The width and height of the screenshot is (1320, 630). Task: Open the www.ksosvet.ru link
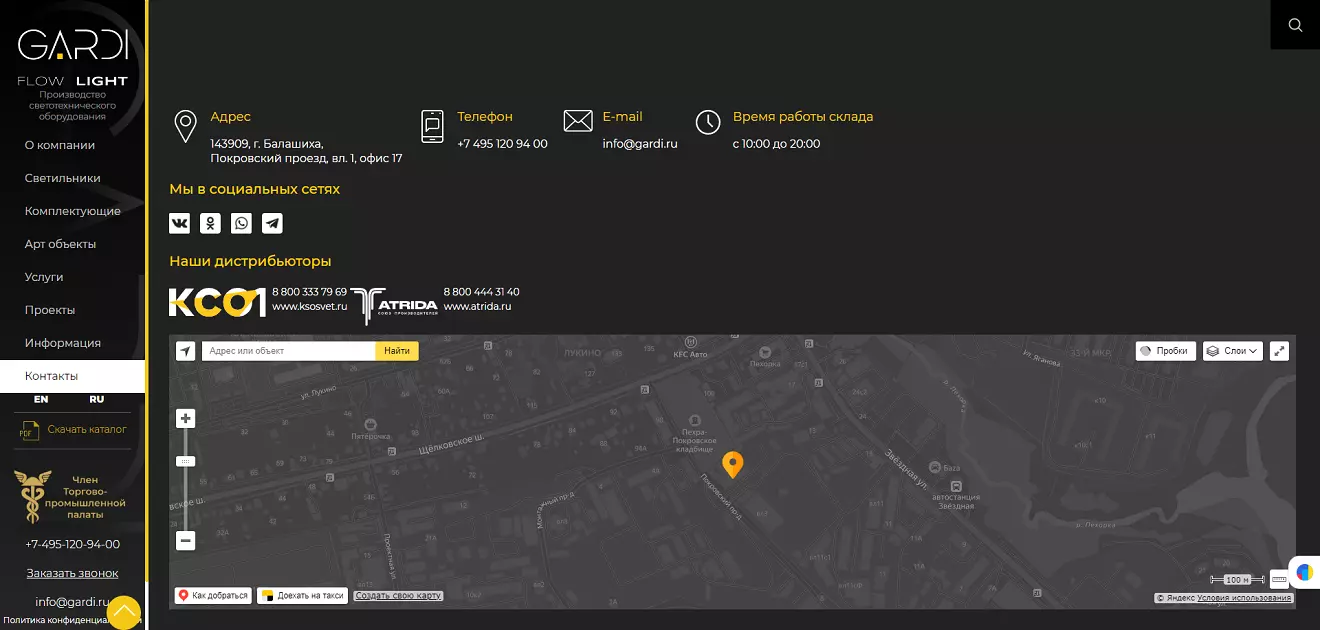[310, 307]
